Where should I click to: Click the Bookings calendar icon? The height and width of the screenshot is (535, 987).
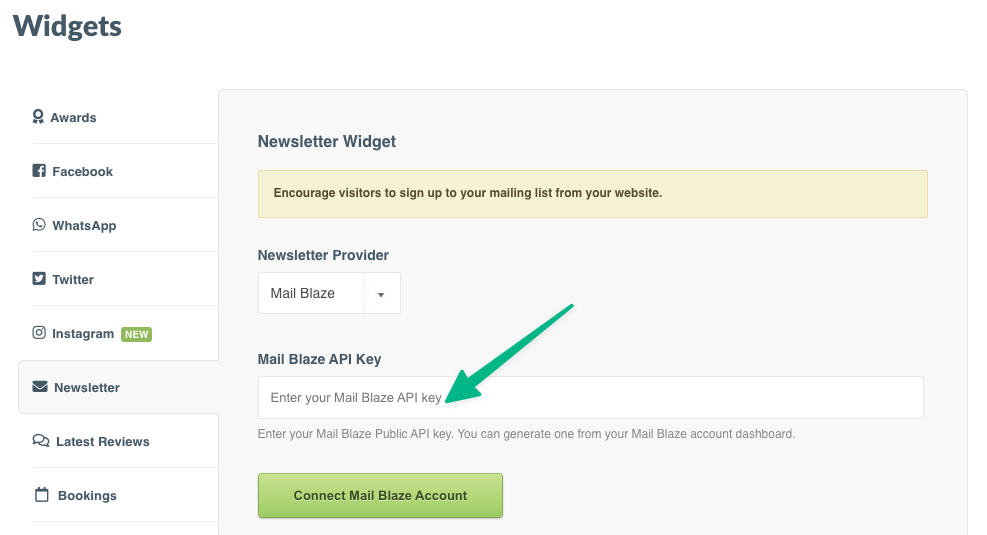(41, 495)
